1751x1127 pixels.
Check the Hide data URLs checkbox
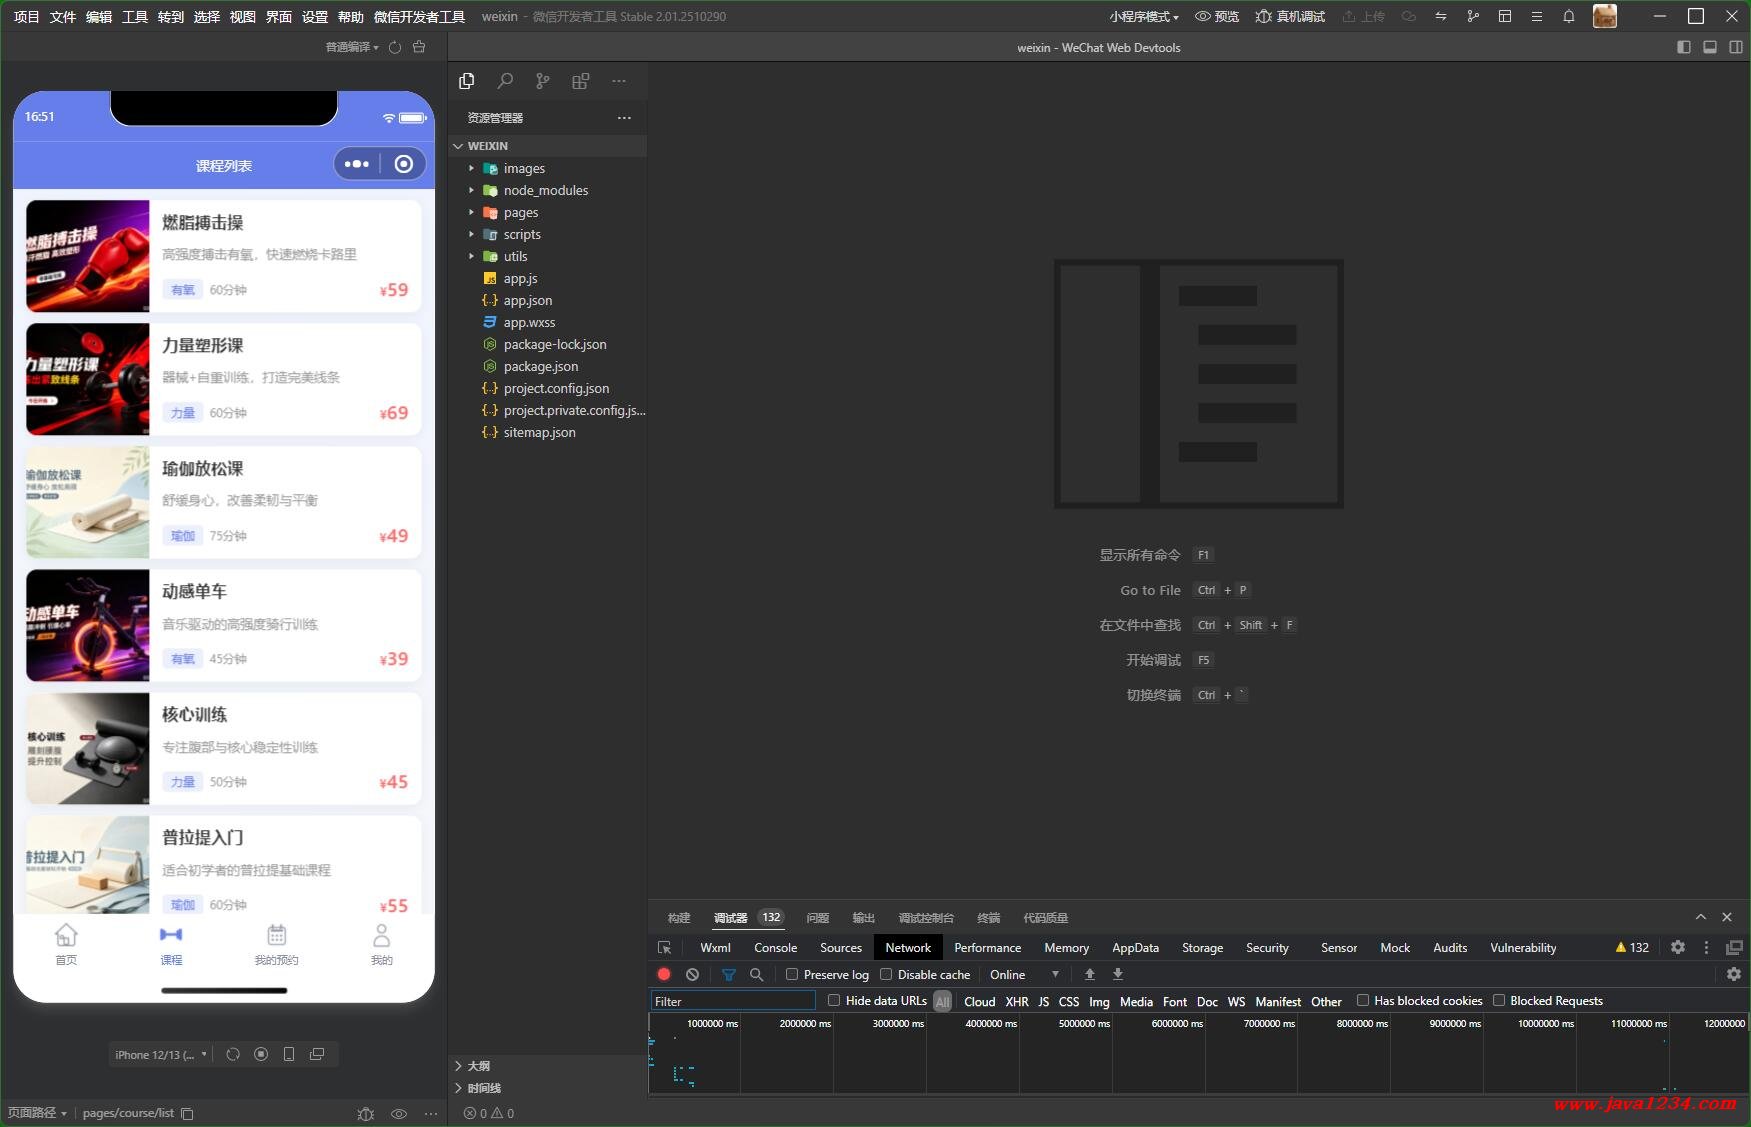tap(834, 1000)
